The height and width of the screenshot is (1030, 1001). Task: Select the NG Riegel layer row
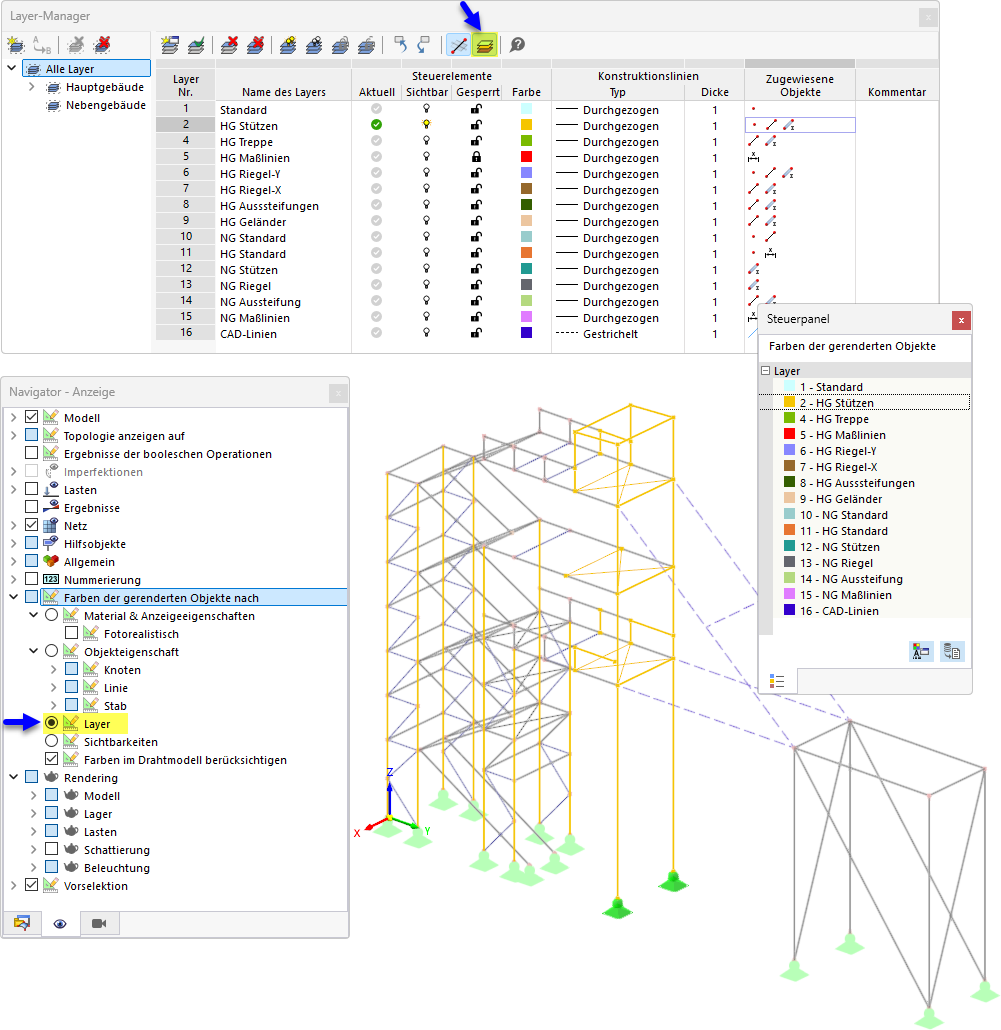(x=246, y=286)
